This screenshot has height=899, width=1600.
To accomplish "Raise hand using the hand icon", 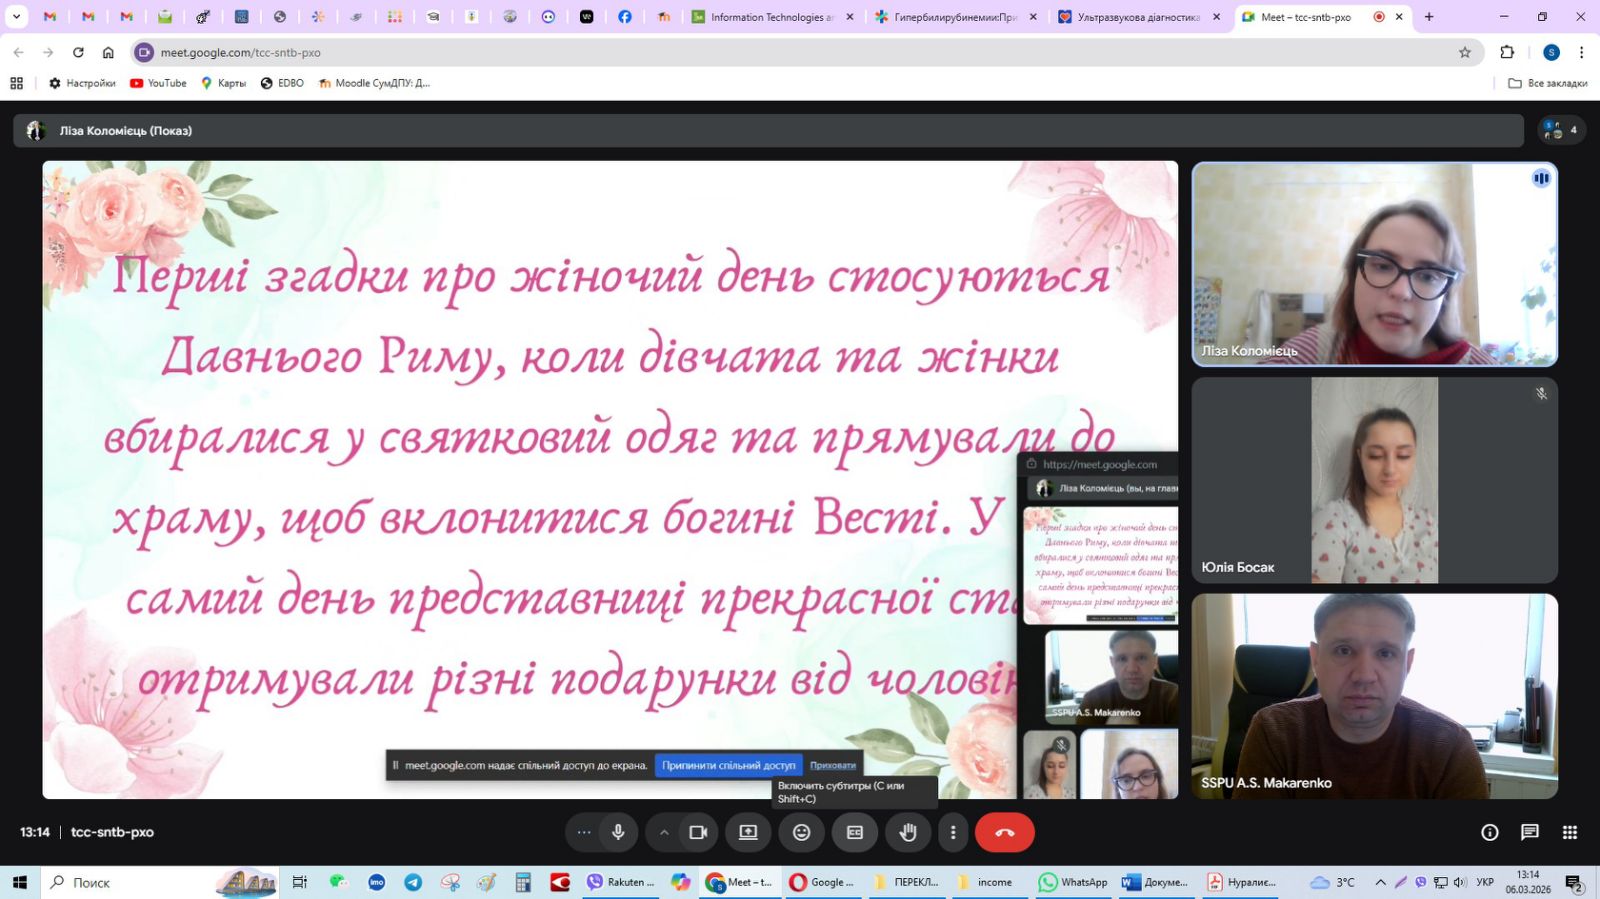I will (x=908, y=832).
